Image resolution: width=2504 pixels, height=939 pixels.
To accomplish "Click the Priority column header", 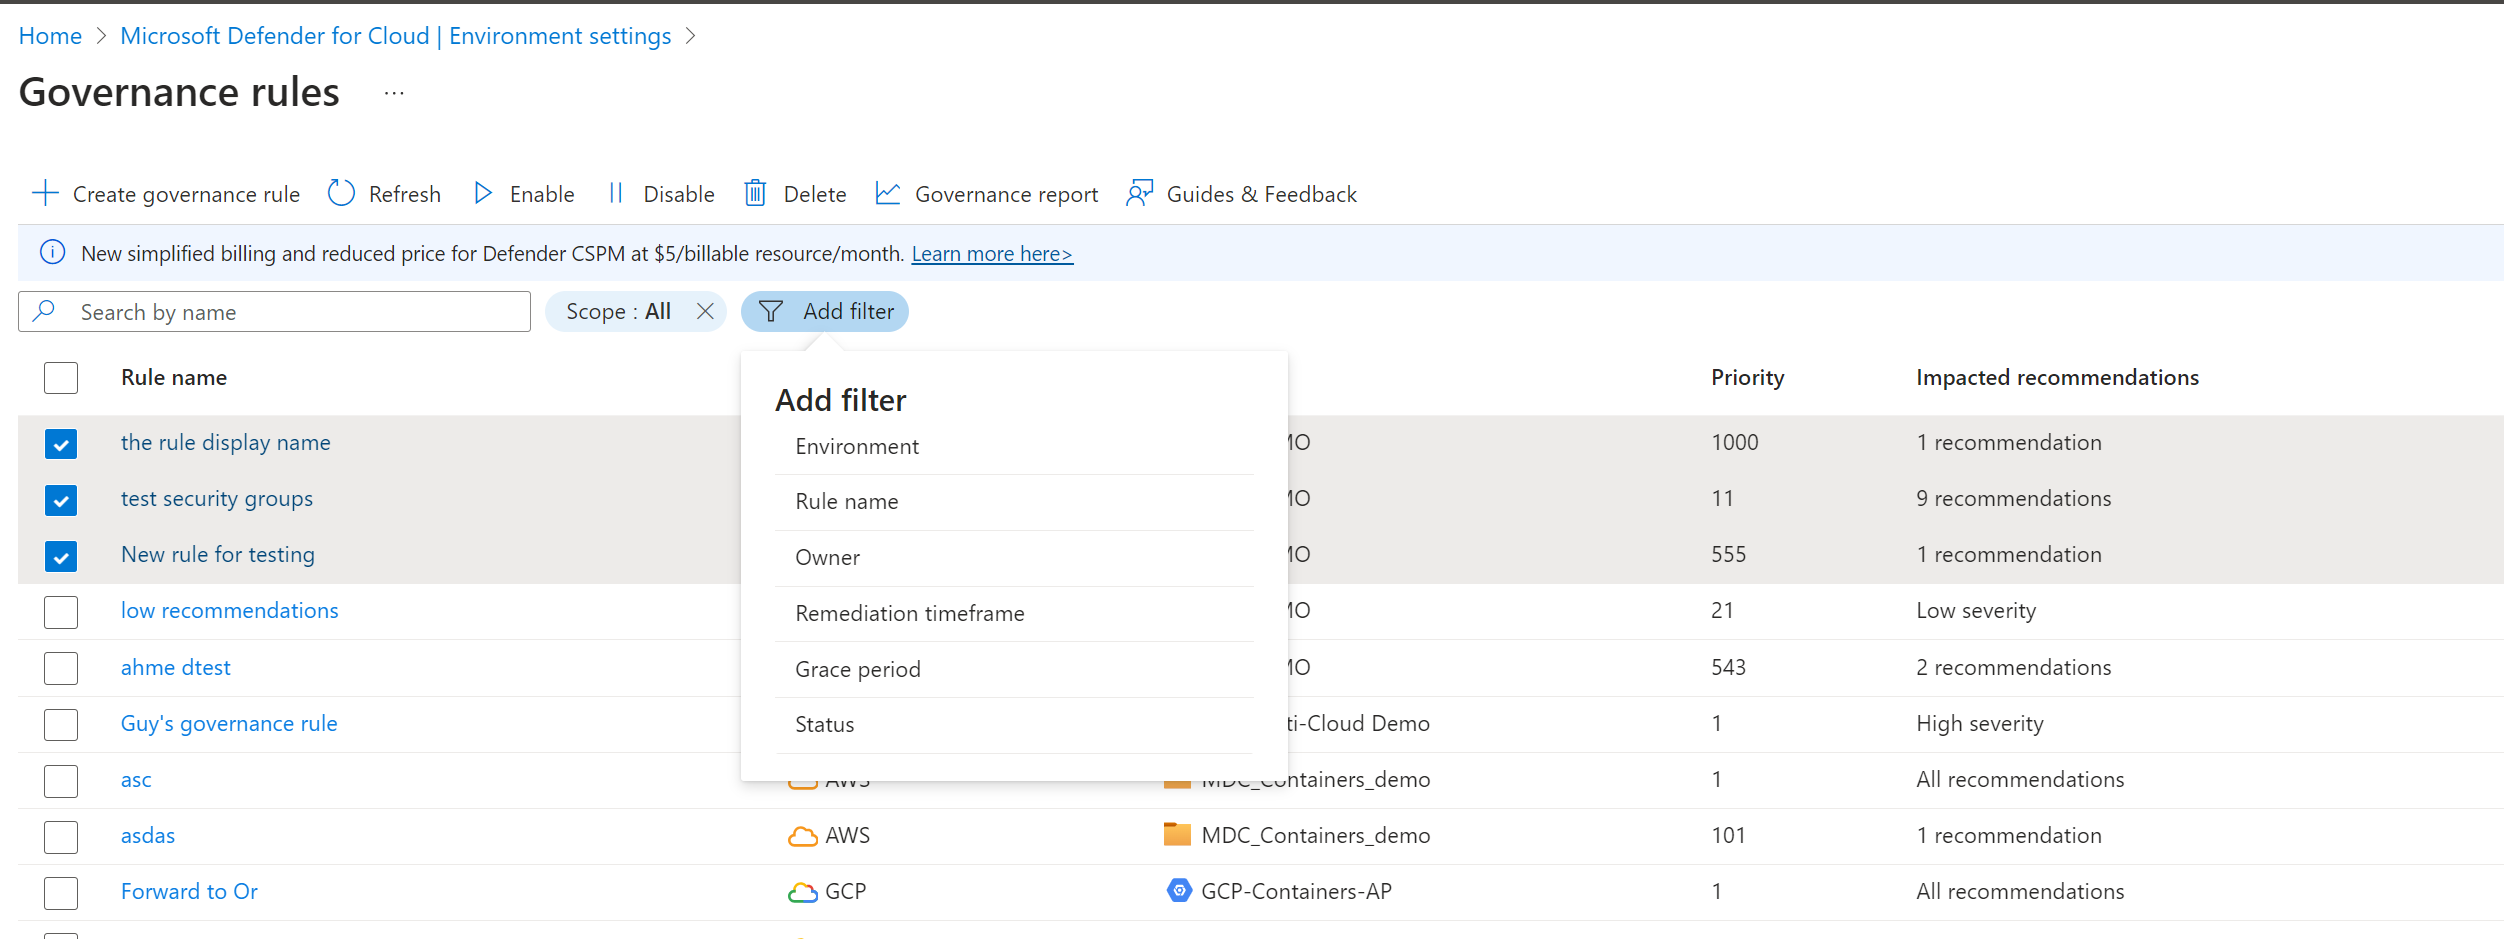I will click(x=1747, y=377).
